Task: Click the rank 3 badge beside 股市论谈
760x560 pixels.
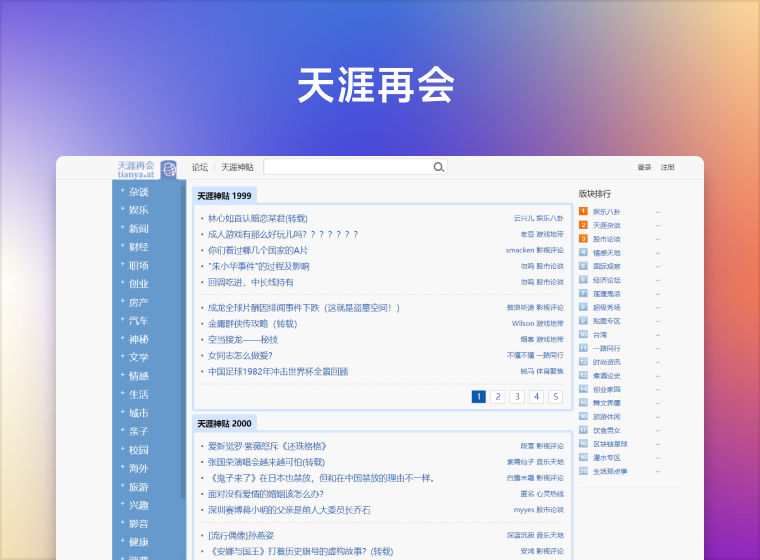Action: coord(583,239)
